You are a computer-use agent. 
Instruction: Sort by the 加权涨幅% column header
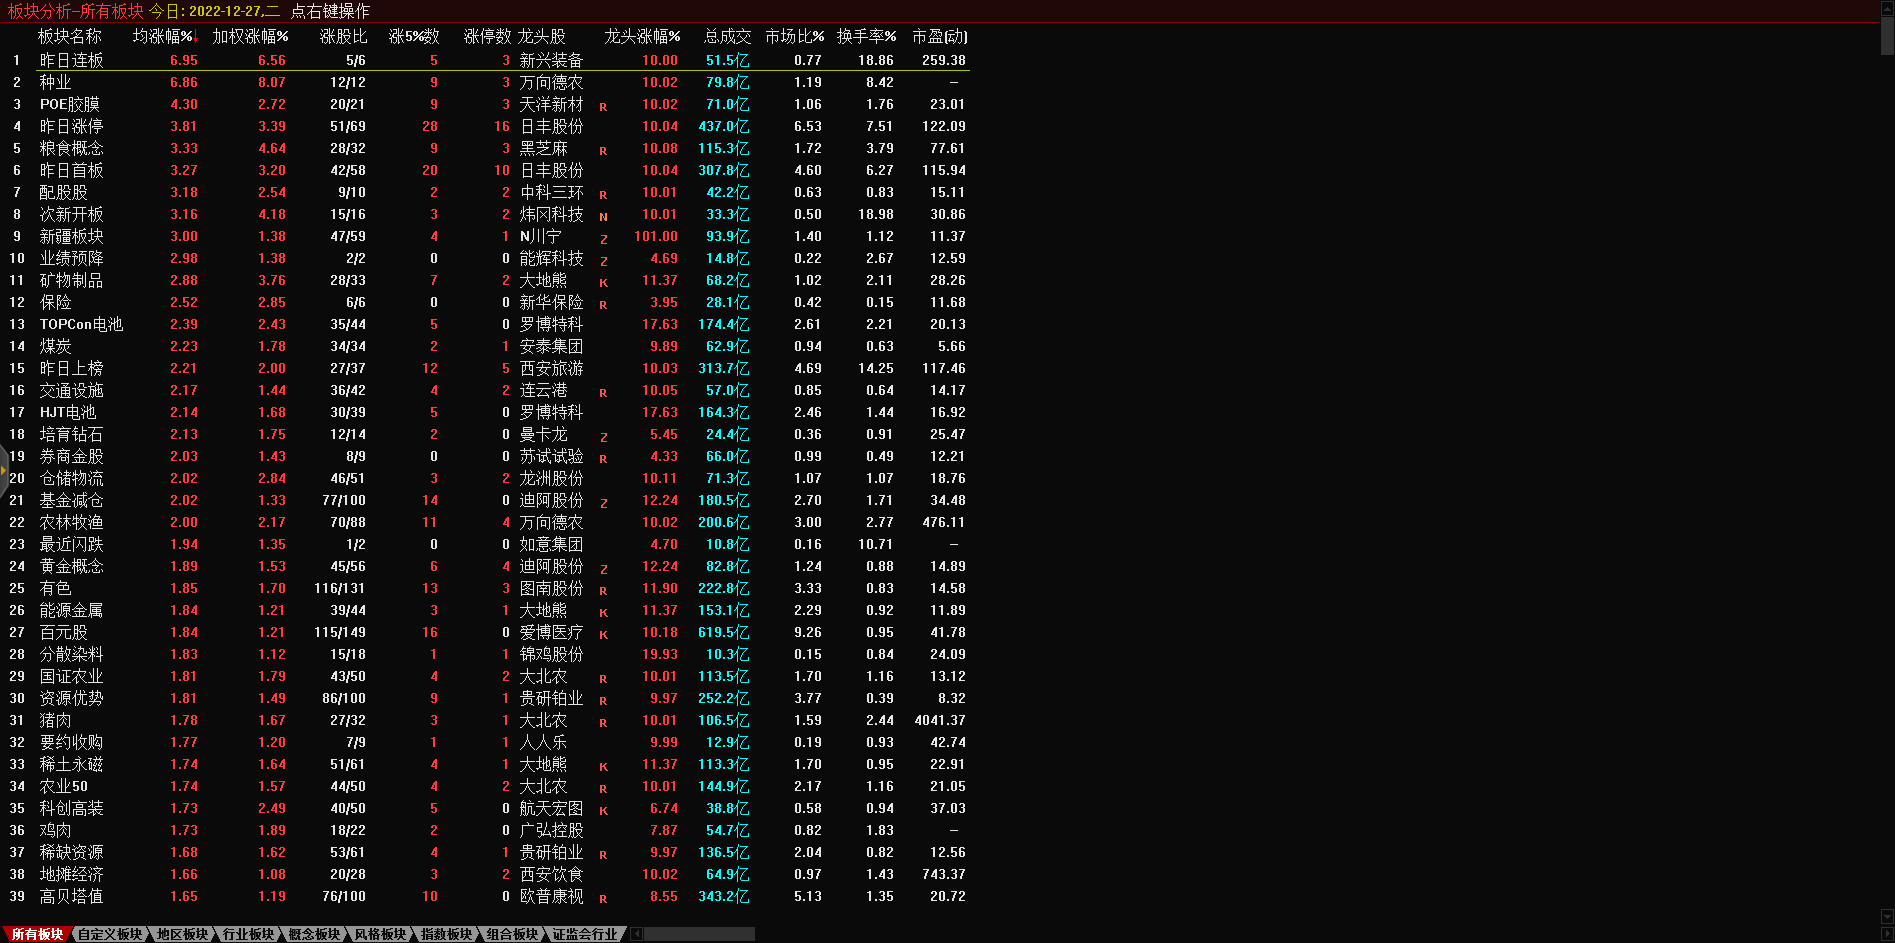click(250, 36)
